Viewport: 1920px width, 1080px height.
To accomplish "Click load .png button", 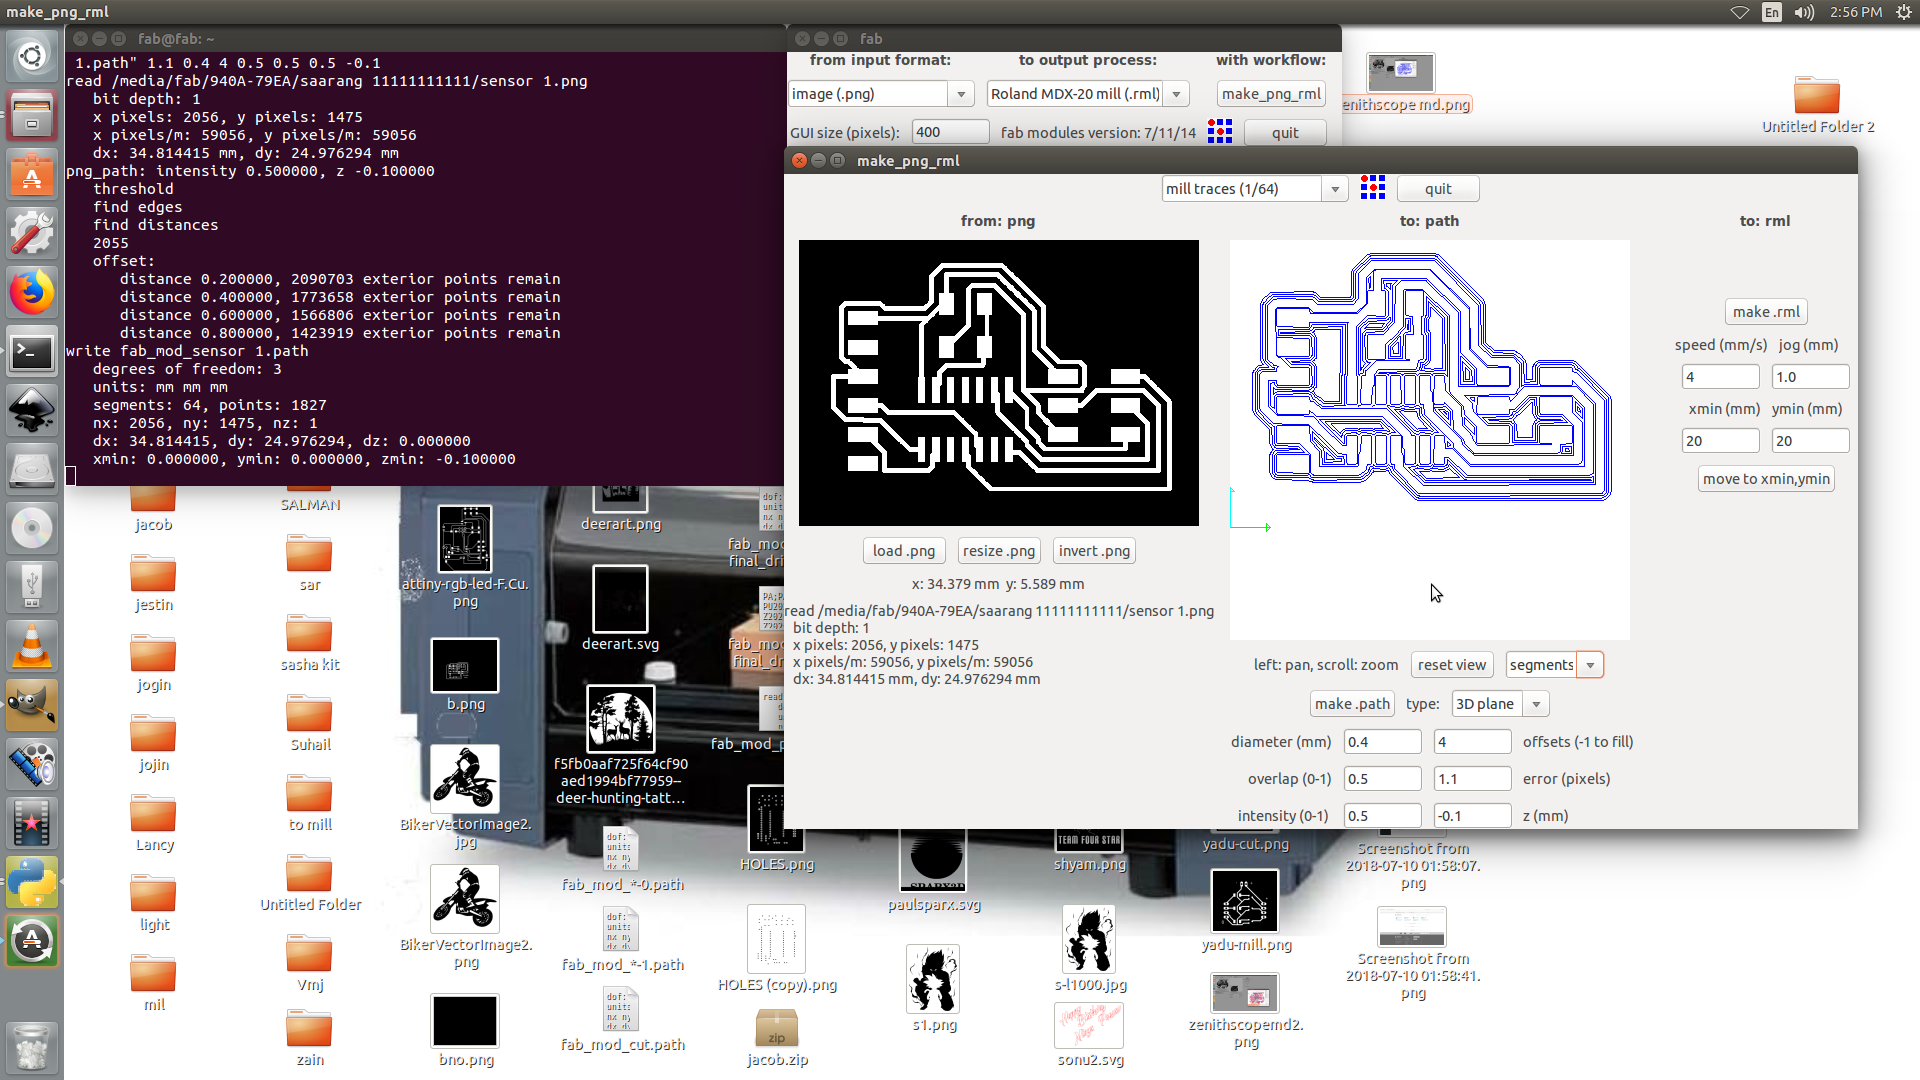I will [x=904, y=551].
